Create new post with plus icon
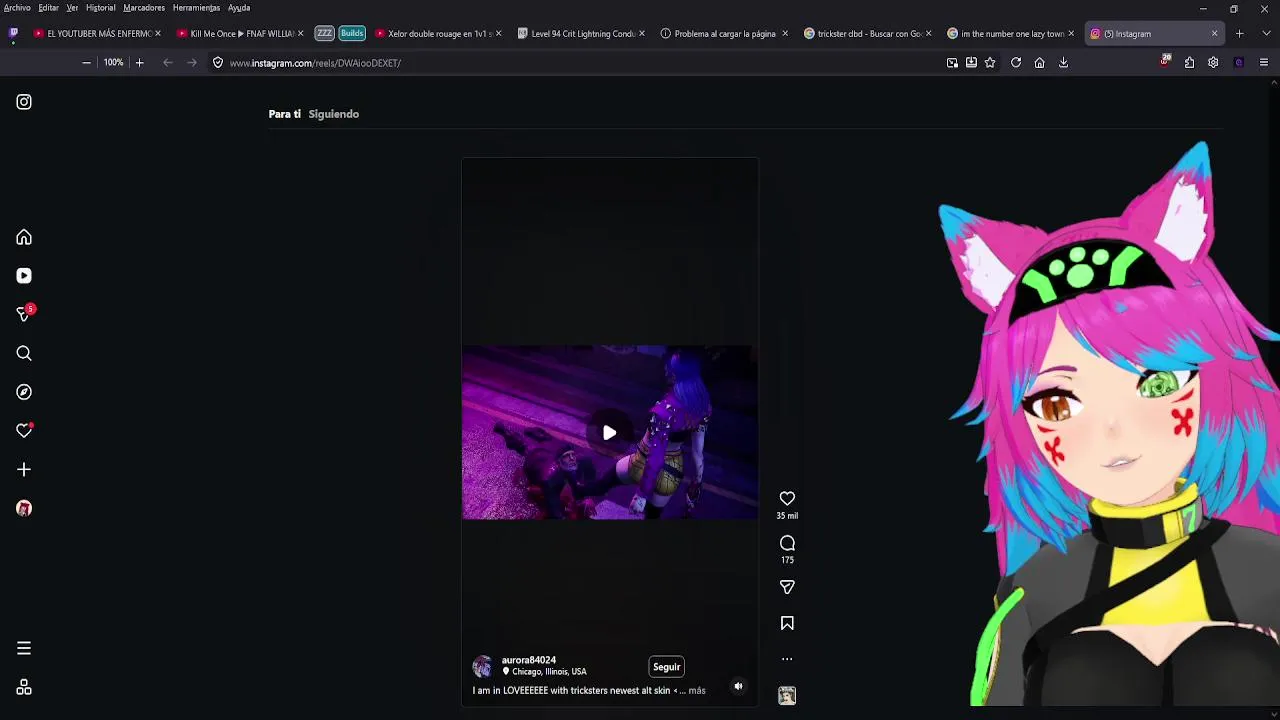This screenshot has height=720, width=1280. [x=24, y=469]
